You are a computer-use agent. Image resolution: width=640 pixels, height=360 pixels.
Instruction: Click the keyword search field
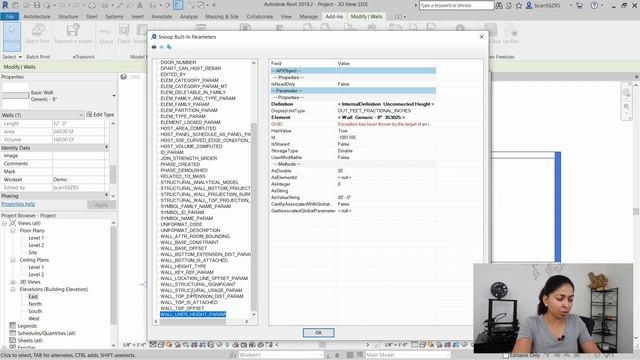pos(456,5)
